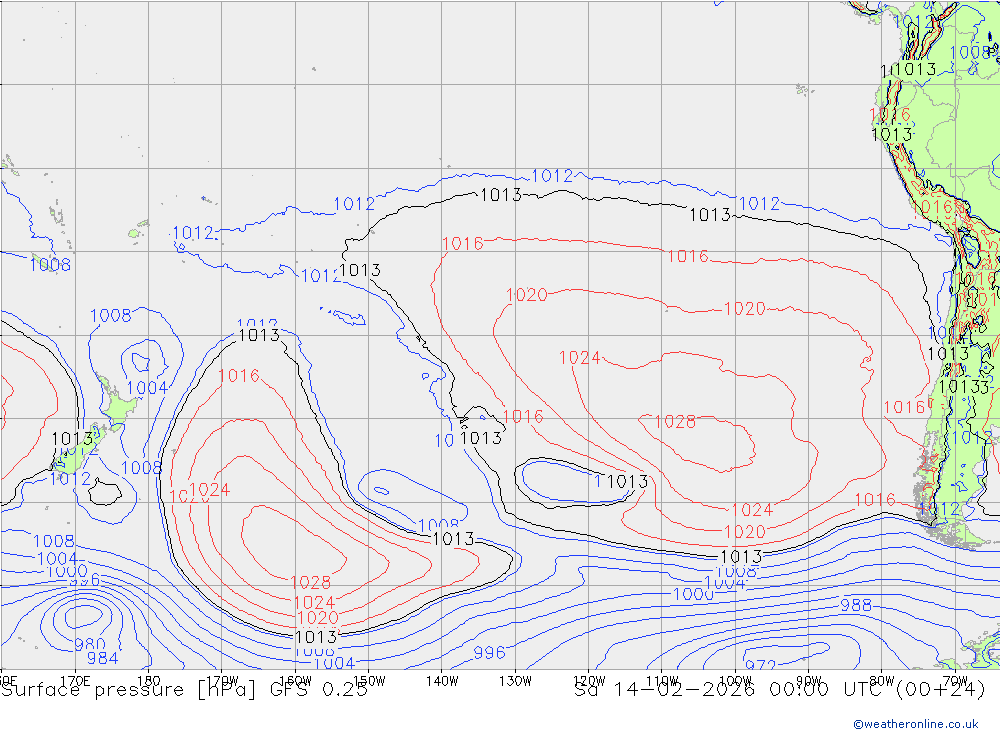
Task: Click the blue 972 isobar label
Action: pos(760,665)
